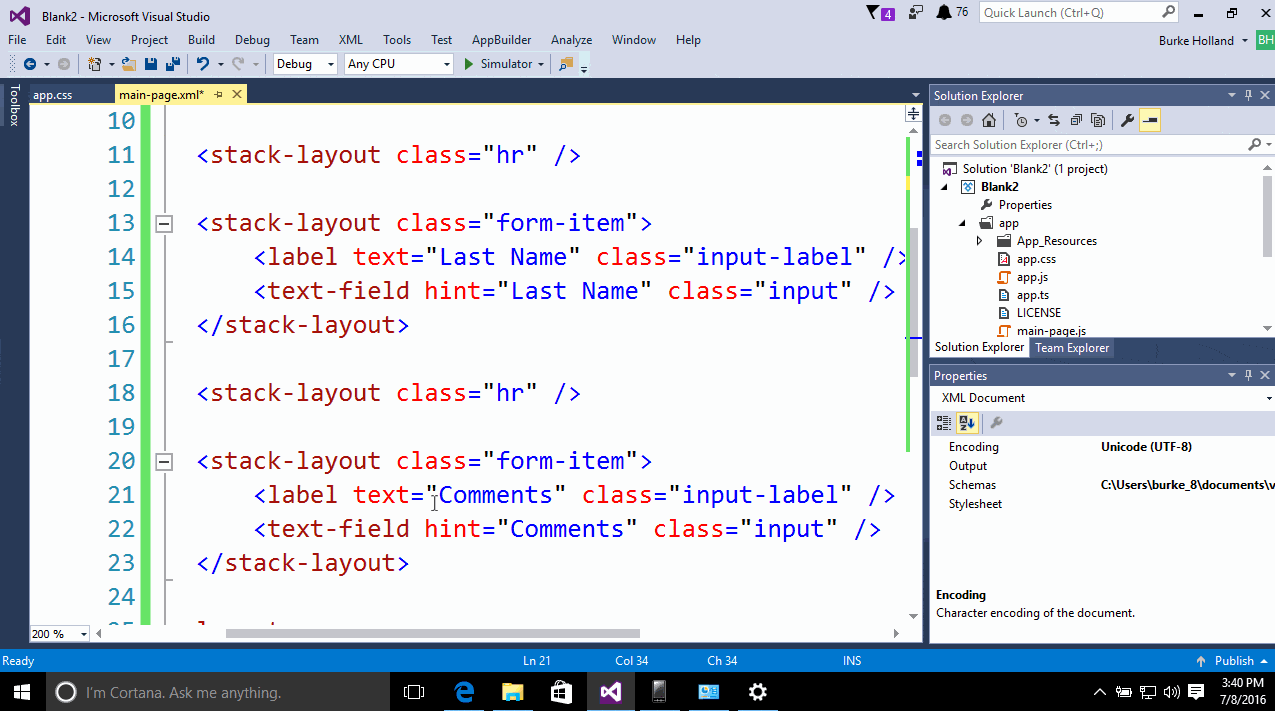Toggle code folding on line 13
The height and width of the screenshot is (711, 1275).
pos(163,223)
